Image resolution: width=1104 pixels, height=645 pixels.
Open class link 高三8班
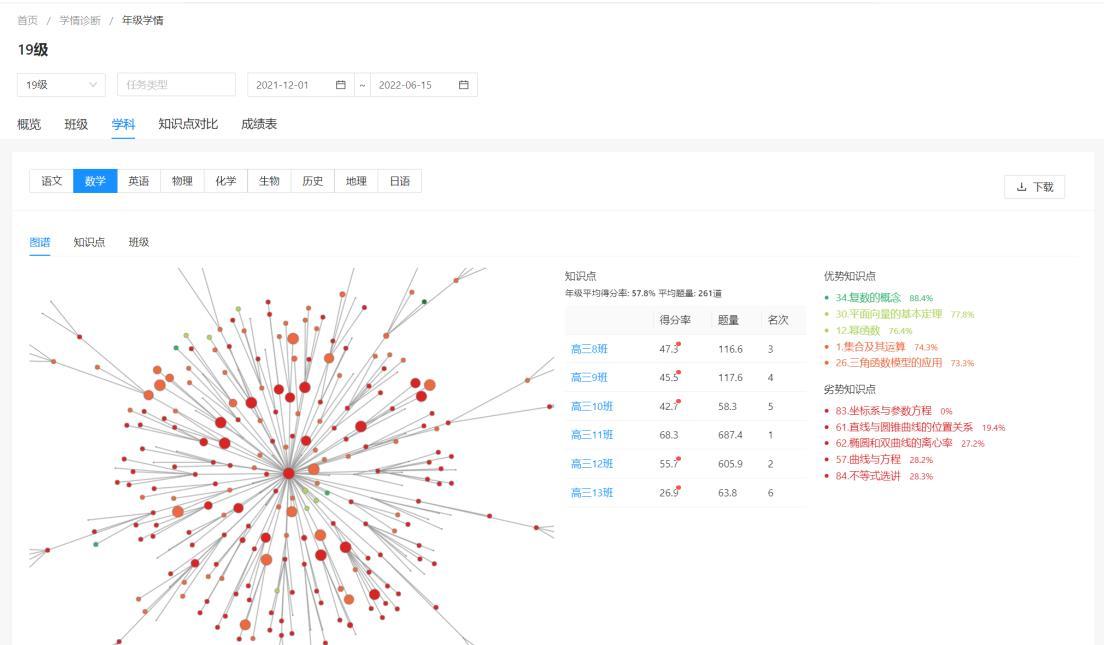pyautogui.click(x=589, y=349)
